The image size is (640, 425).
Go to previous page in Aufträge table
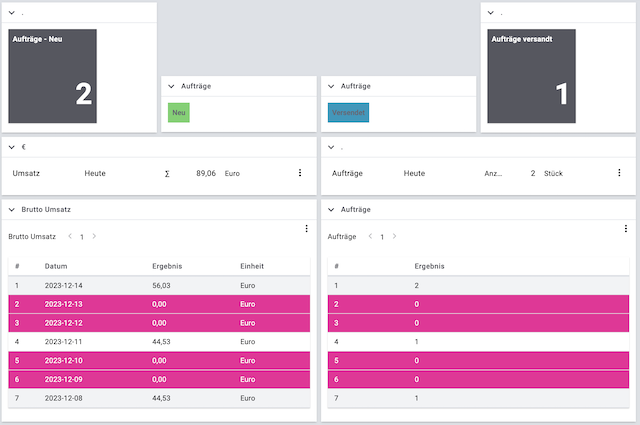[x=370, y=237]
